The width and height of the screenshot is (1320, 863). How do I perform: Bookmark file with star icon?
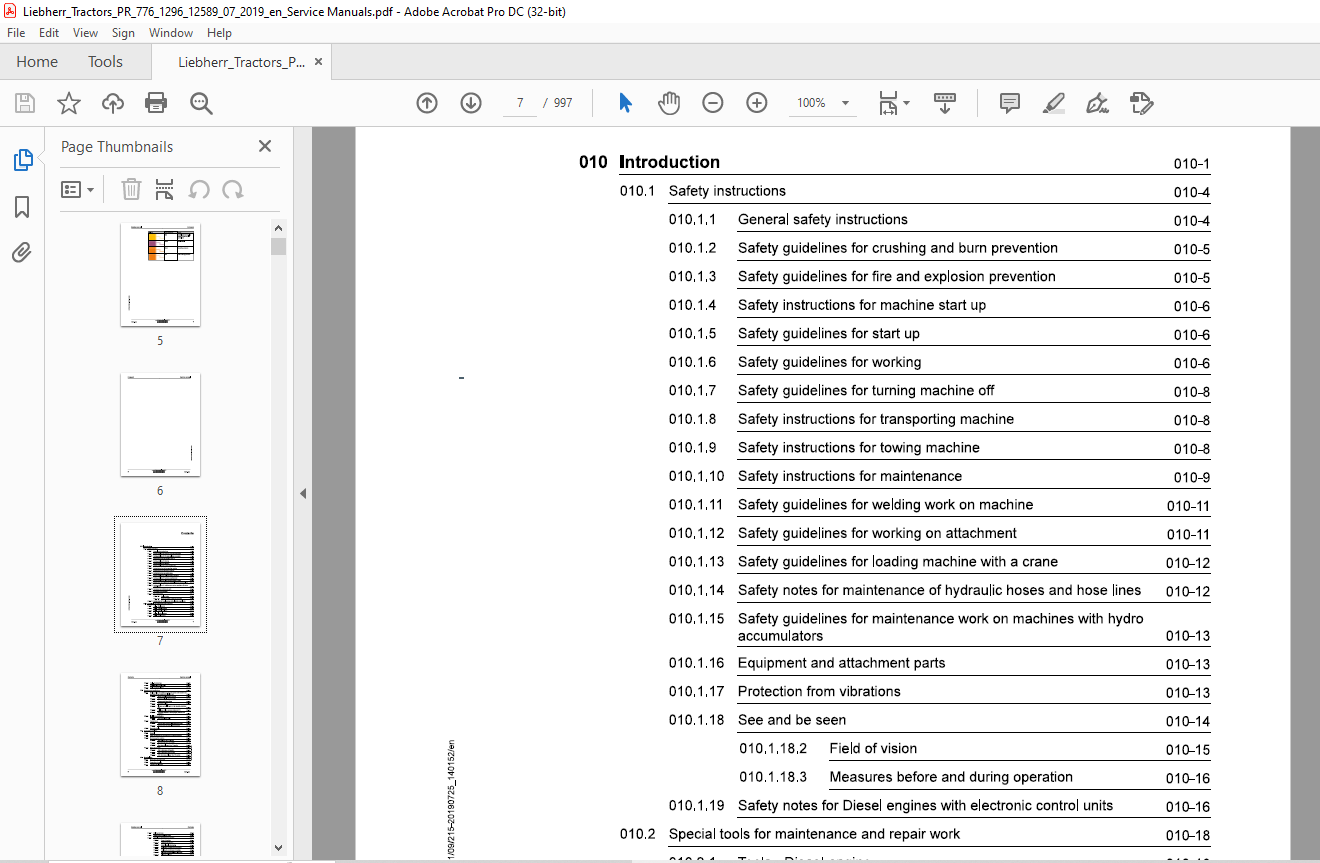tap(69, 103)
